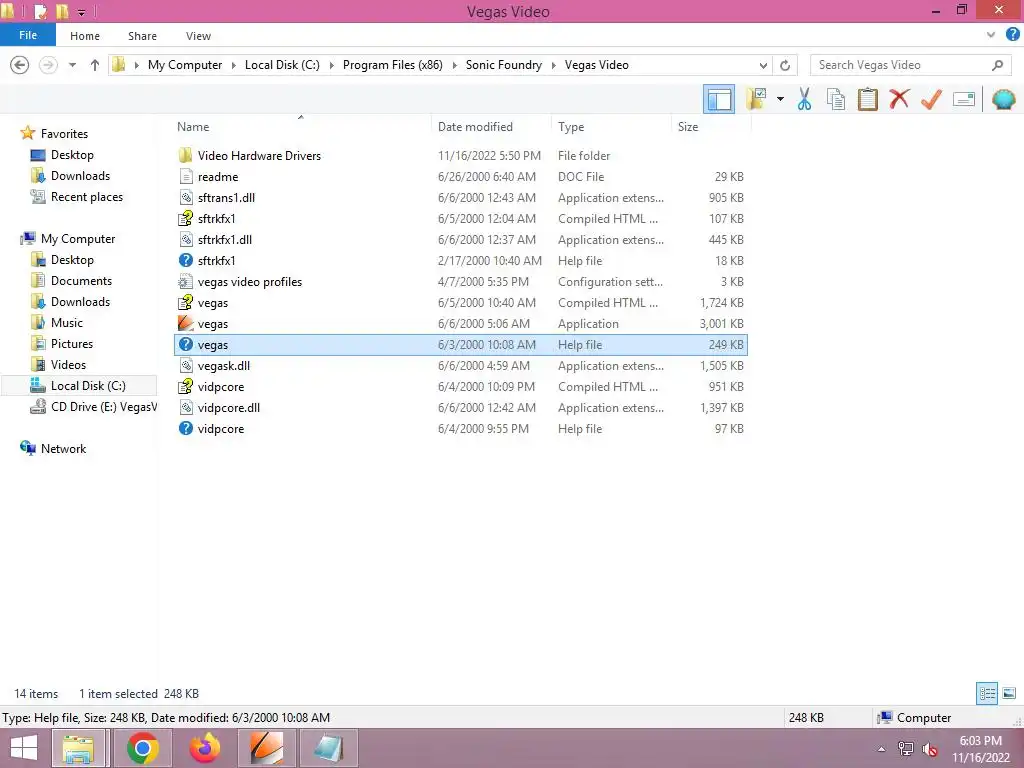Click the quick access Properties icon in title bar
The image size is (1024, 768).
click(40, 11)
